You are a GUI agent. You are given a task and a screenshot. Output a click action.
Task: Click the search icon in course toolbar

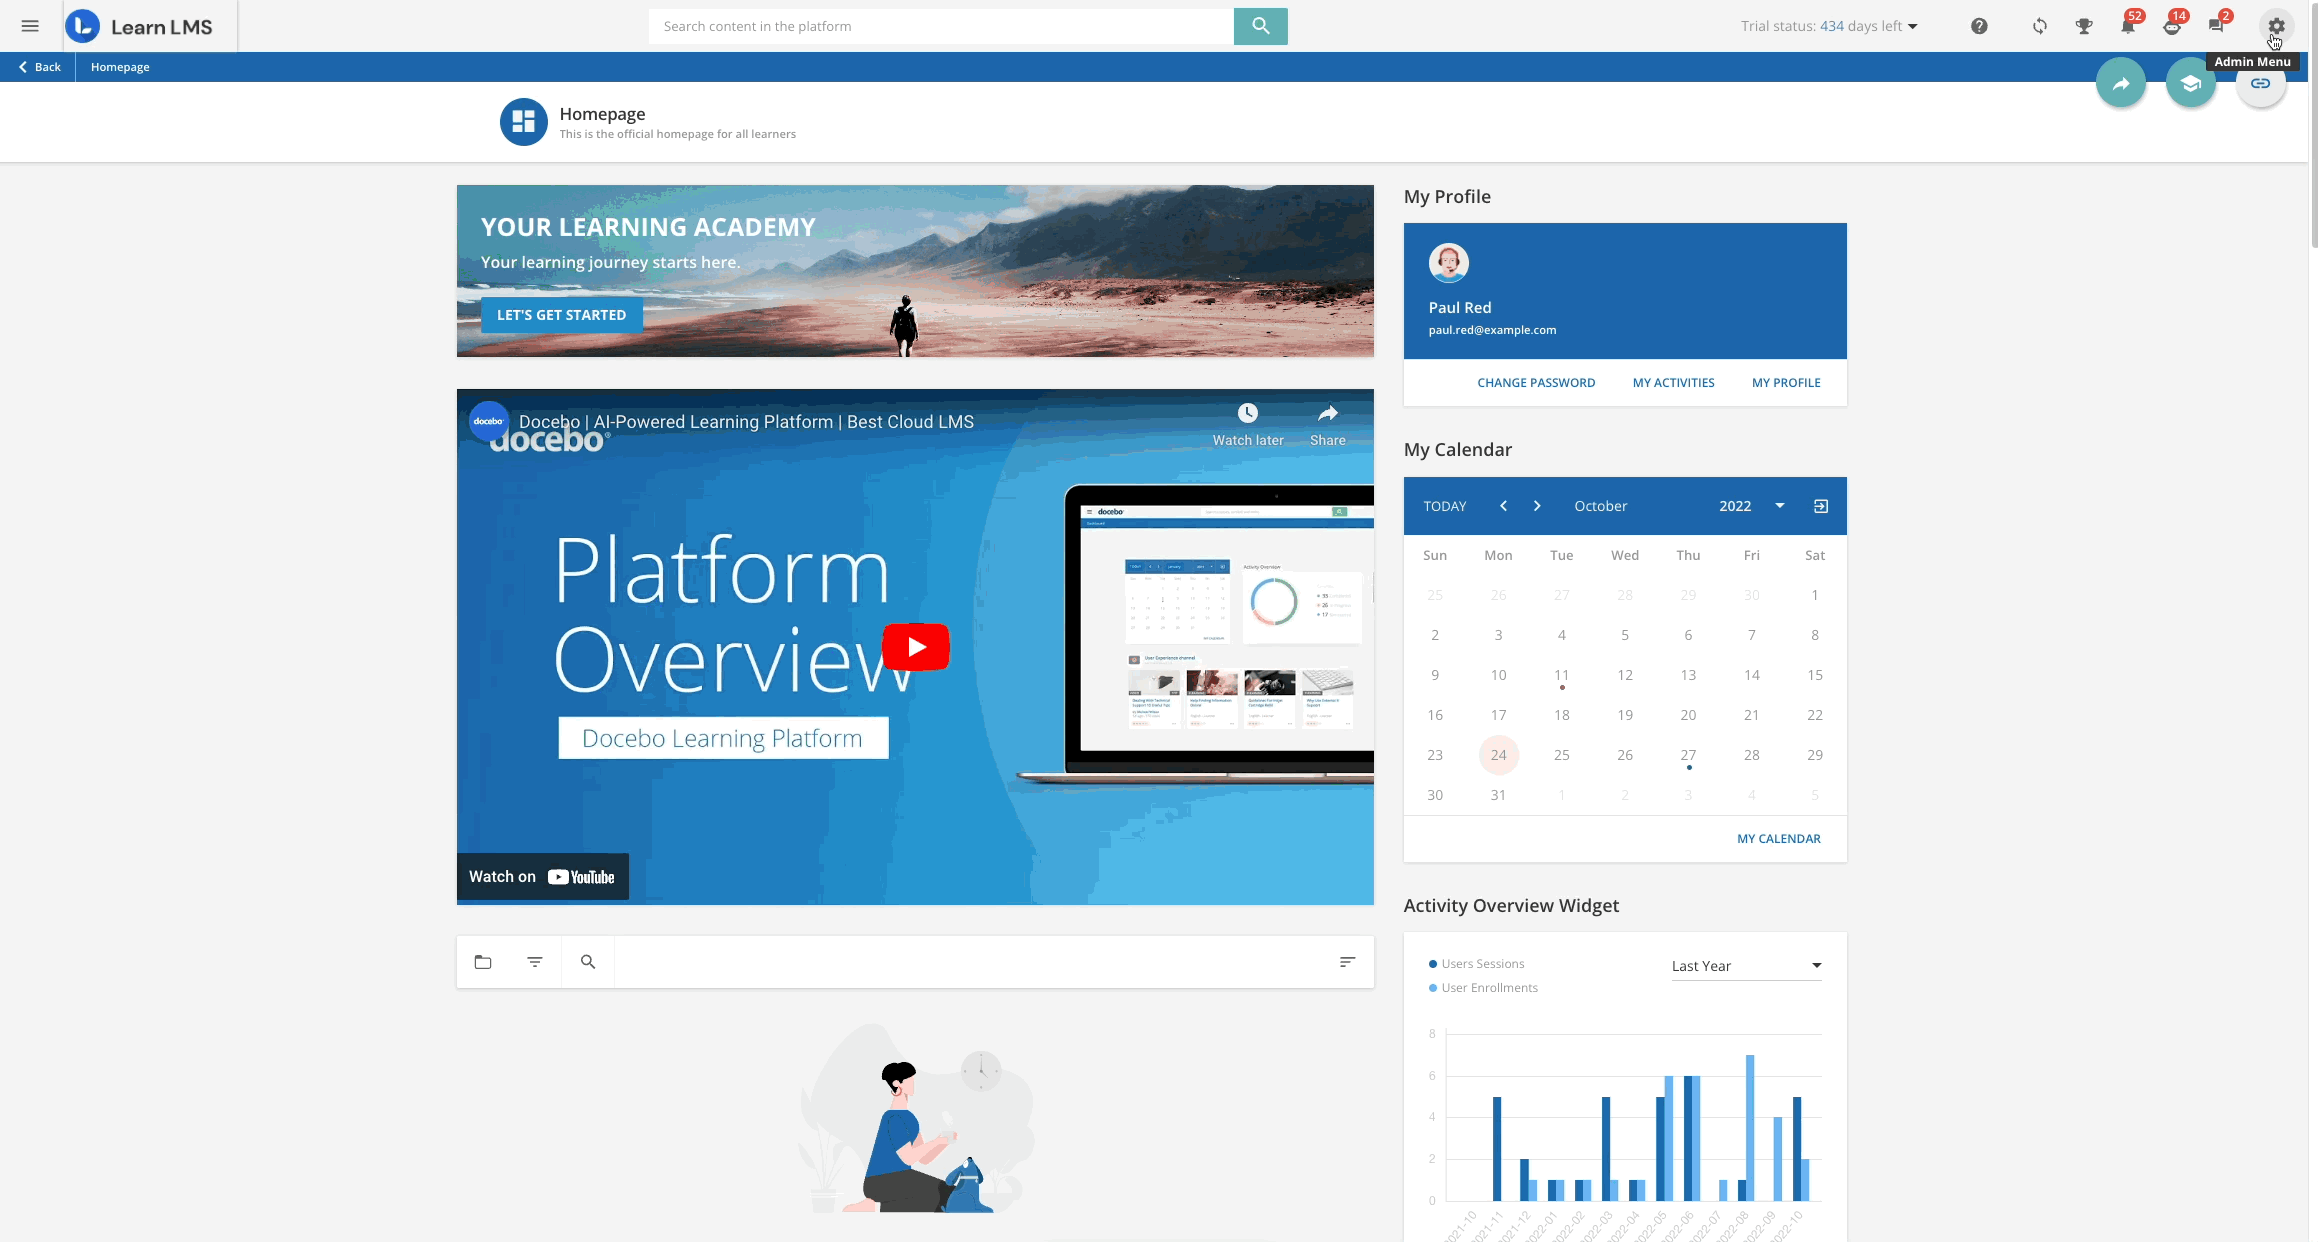coord(588,962)
